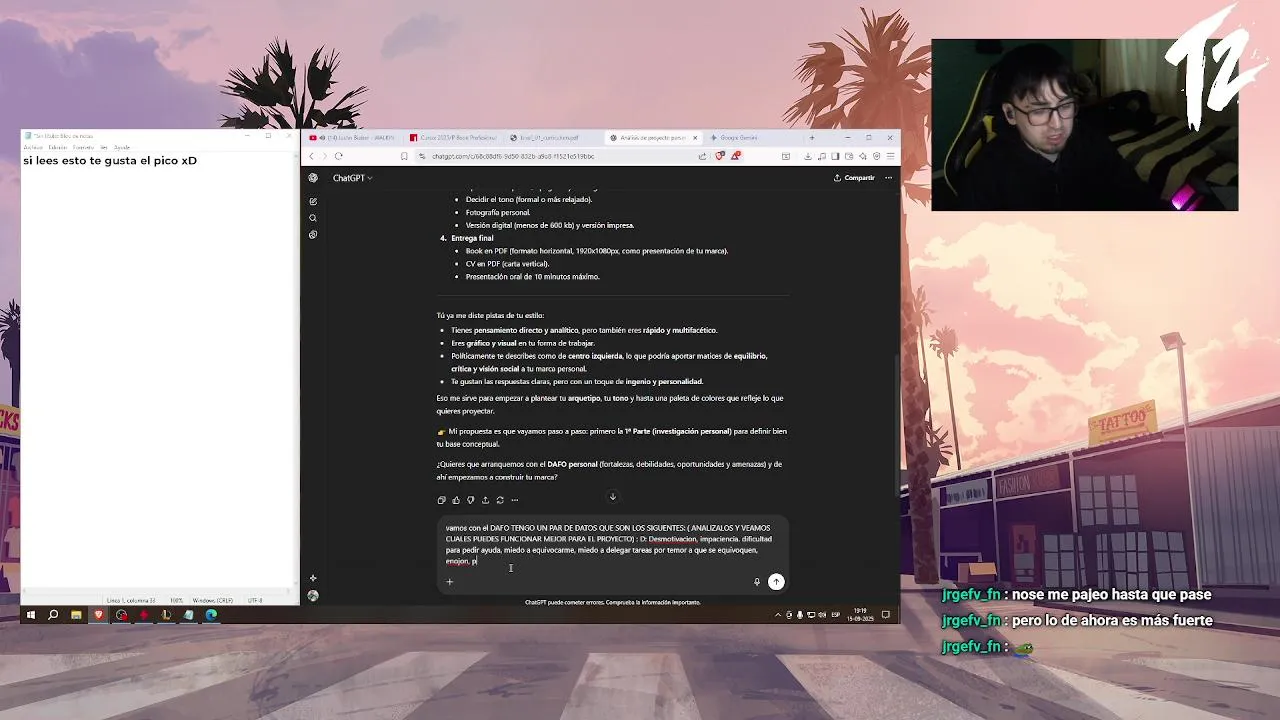Viewport: 1280px width, 720px height.
Task: Regenerate the ChatGPT response
Action: tap(500, 500)
